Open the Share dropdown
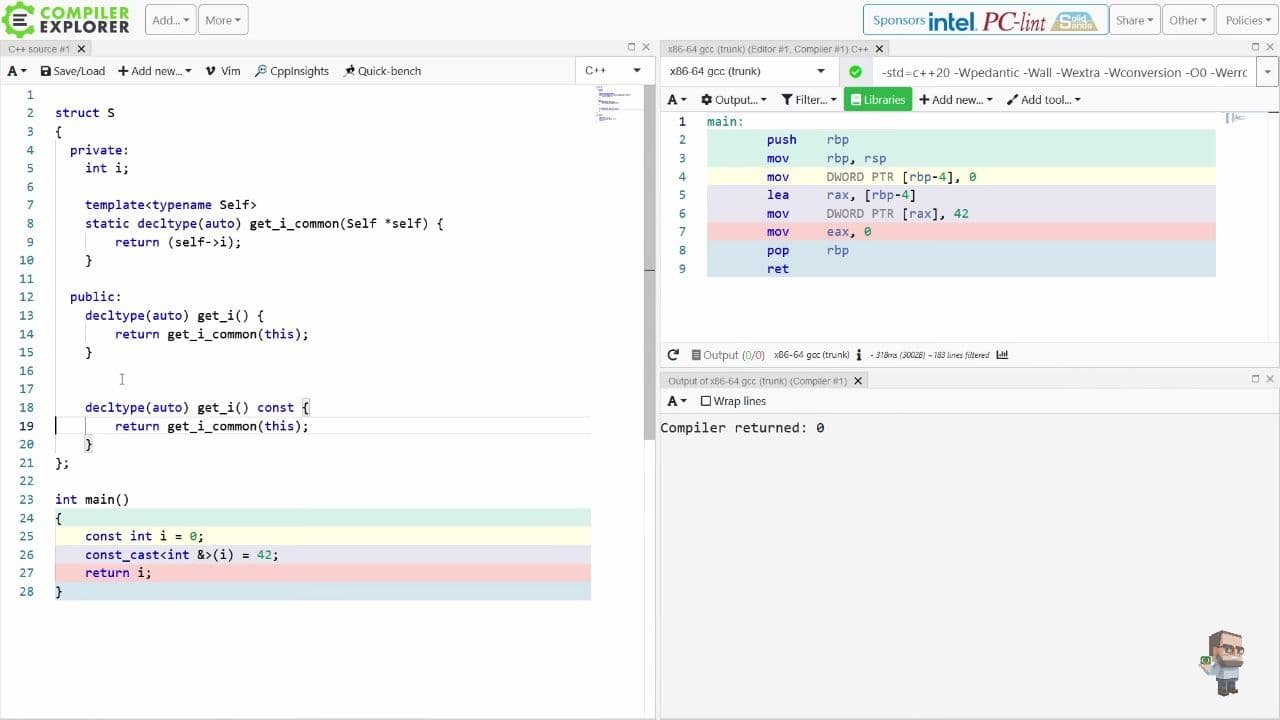The height and width of the screenshot is (720, 1280). click(1135, 20)
